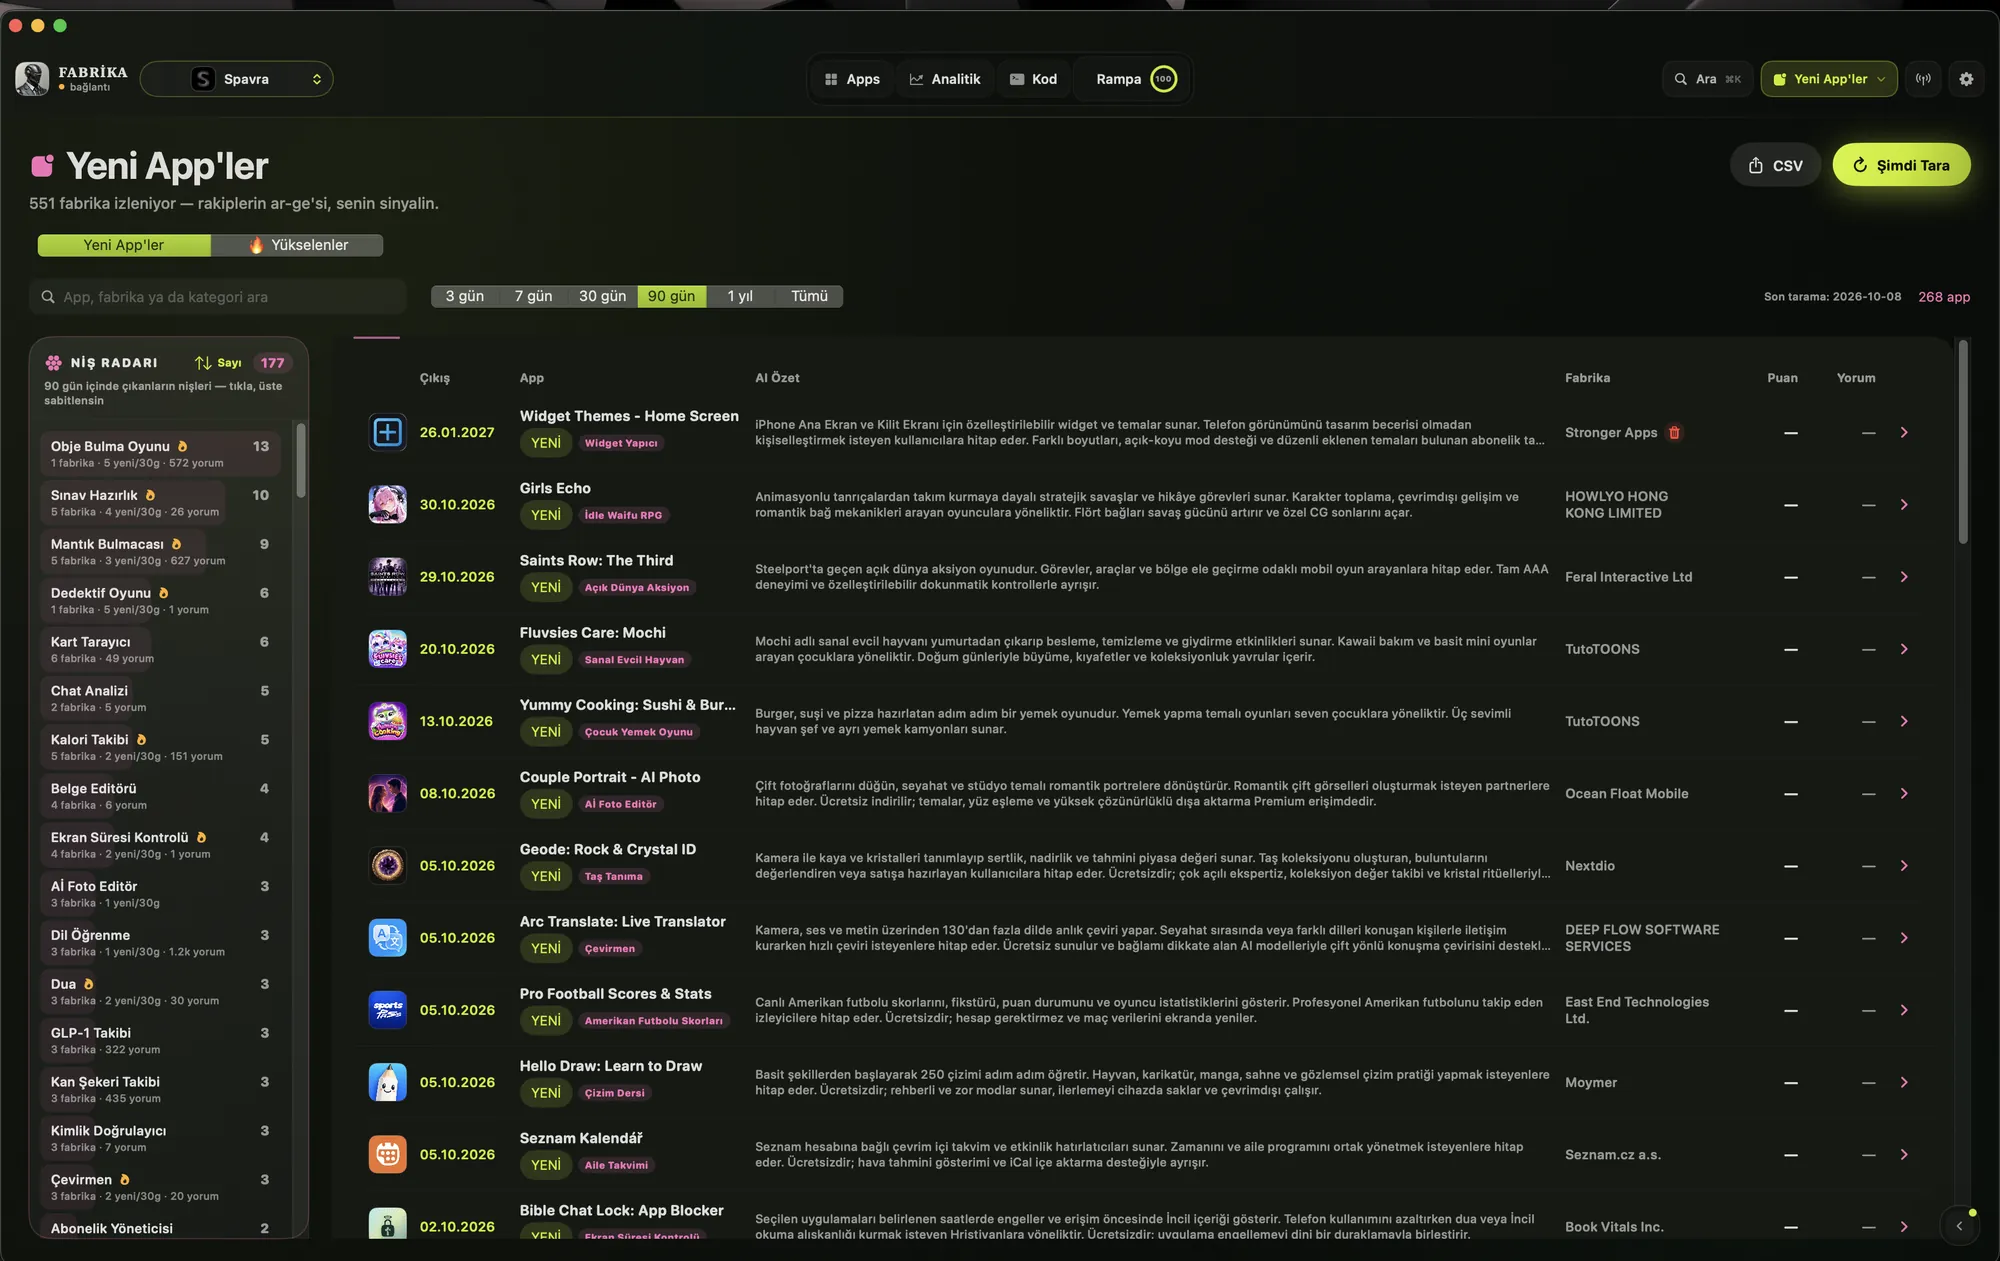Screen dimensions: 2000x1261
Task: Click the Yummy Cooking app icon
Action: click(387, 721)
